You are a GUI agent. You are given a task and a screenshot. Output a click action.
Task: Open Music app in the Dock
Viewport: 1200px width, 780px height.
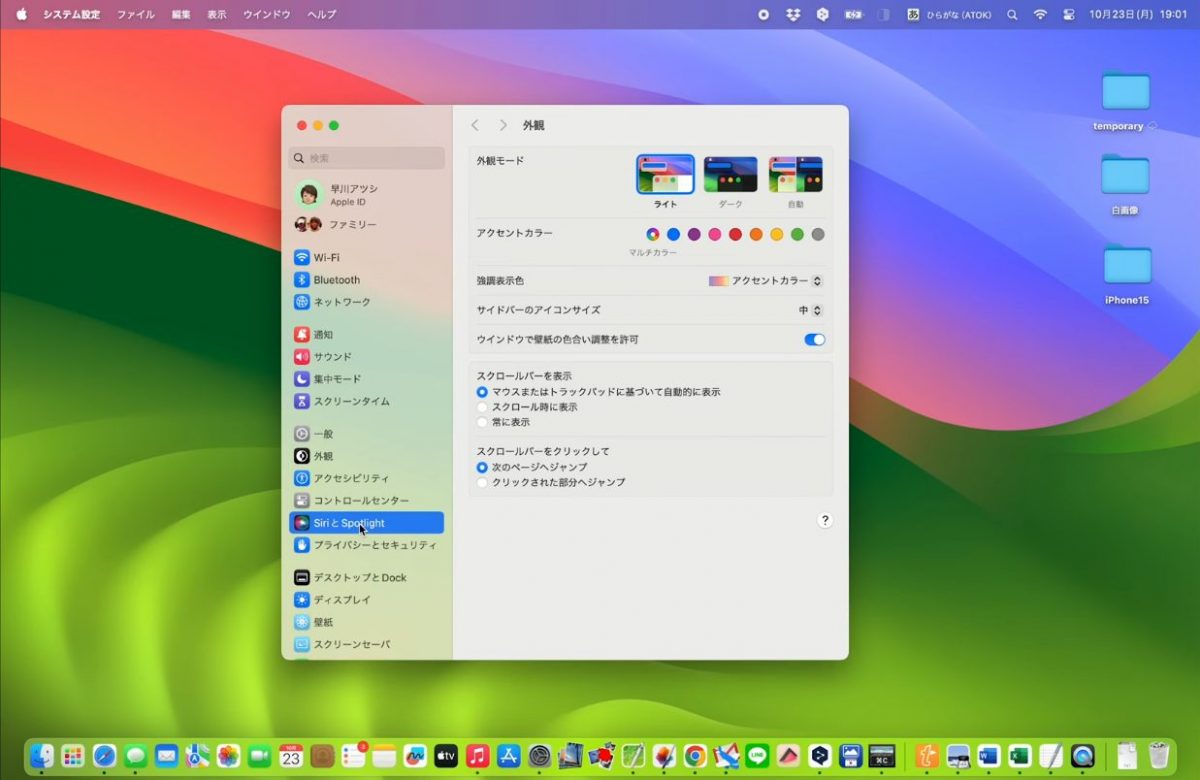click(477, 756)
